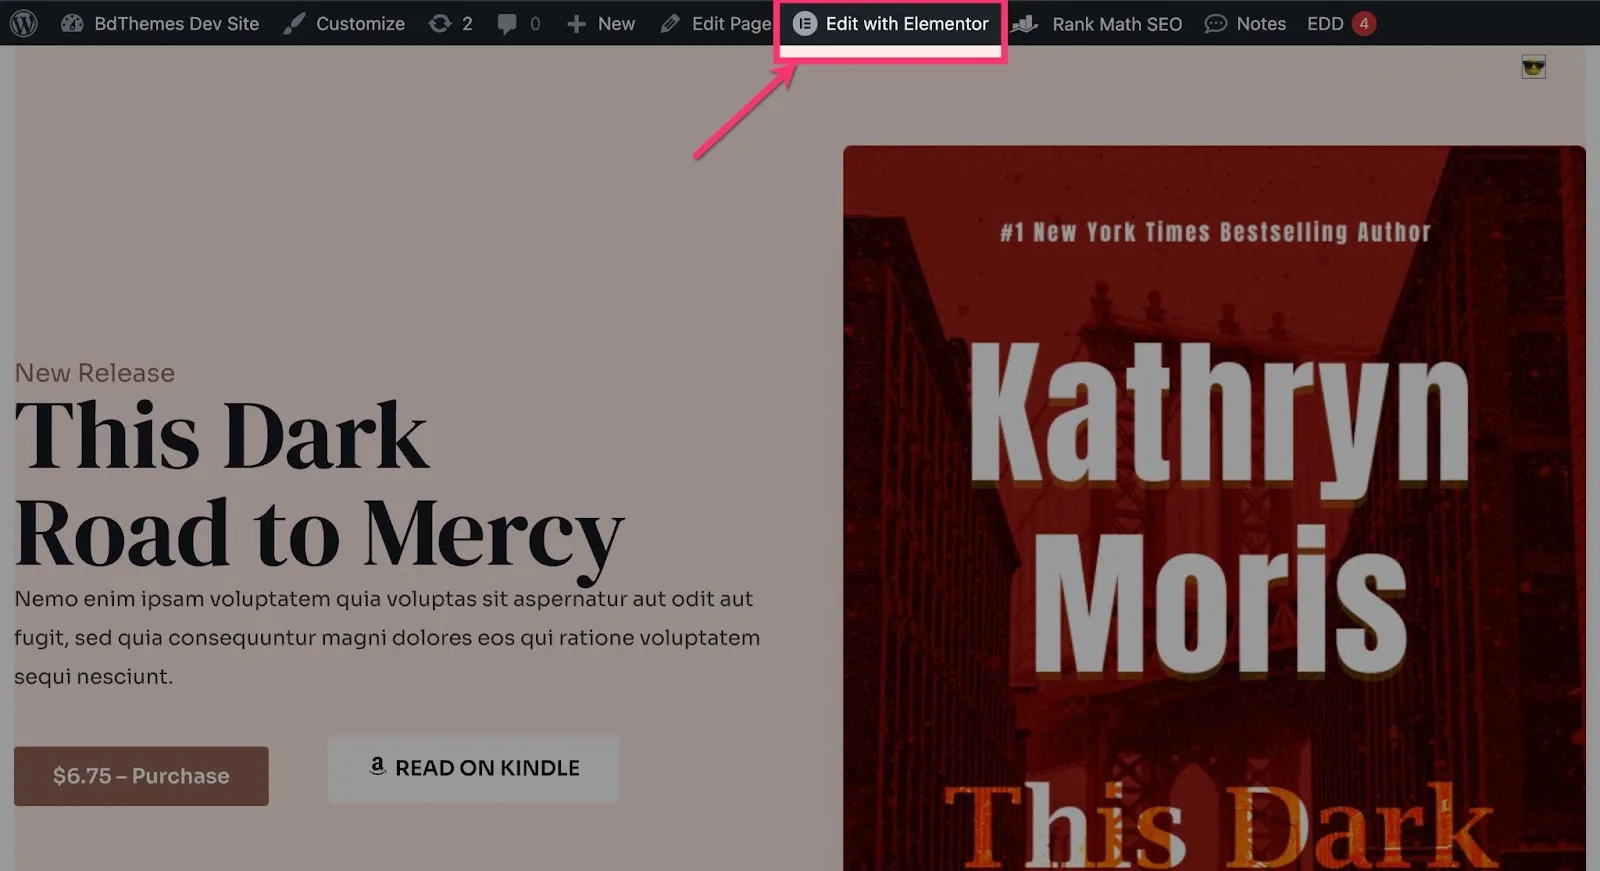
Task: Click the plus icon next to New
Action: point(576,23)
